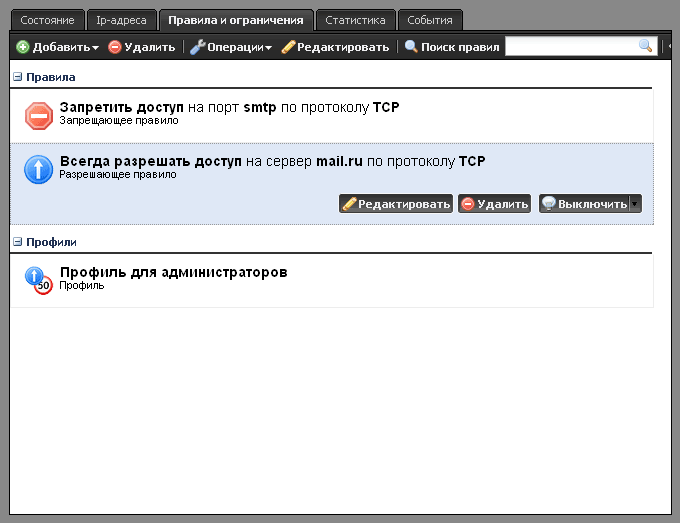This screenshot has width=680, height=523.
Task: Click the magnifier icon beside Поиск правил
Action: tap(411, 46)
